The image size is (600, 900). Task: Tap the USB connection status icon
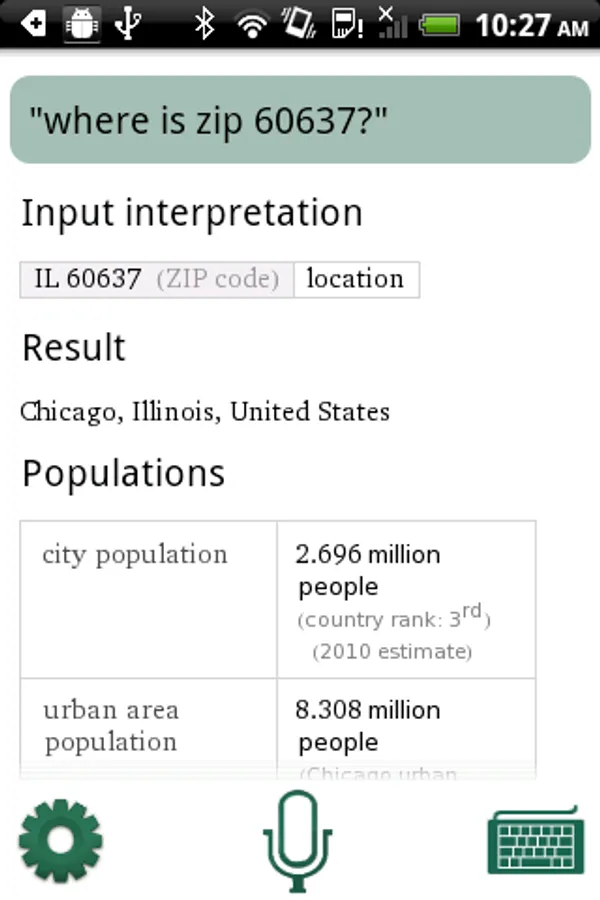pos(127,24)
